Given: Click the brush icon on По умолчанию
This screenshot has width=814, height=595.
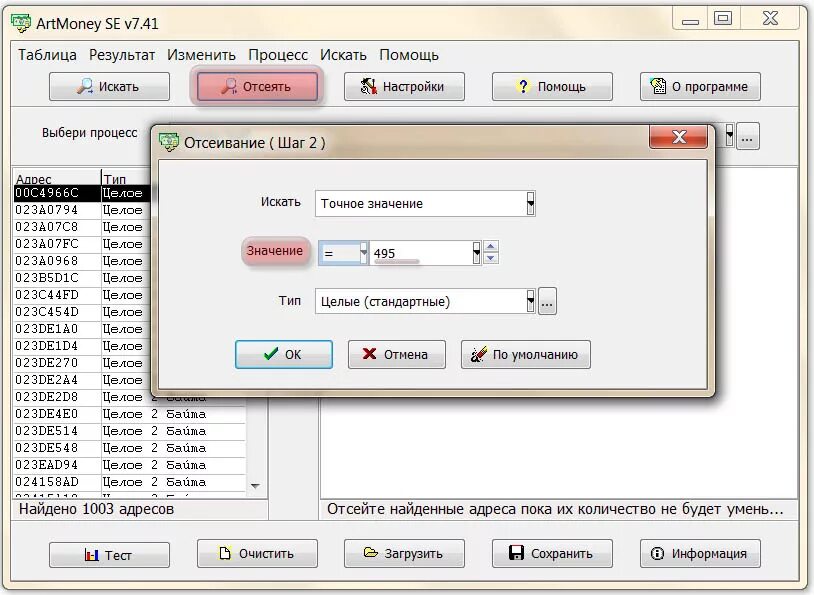Looking at the screenshot, I should click(478, 354).
